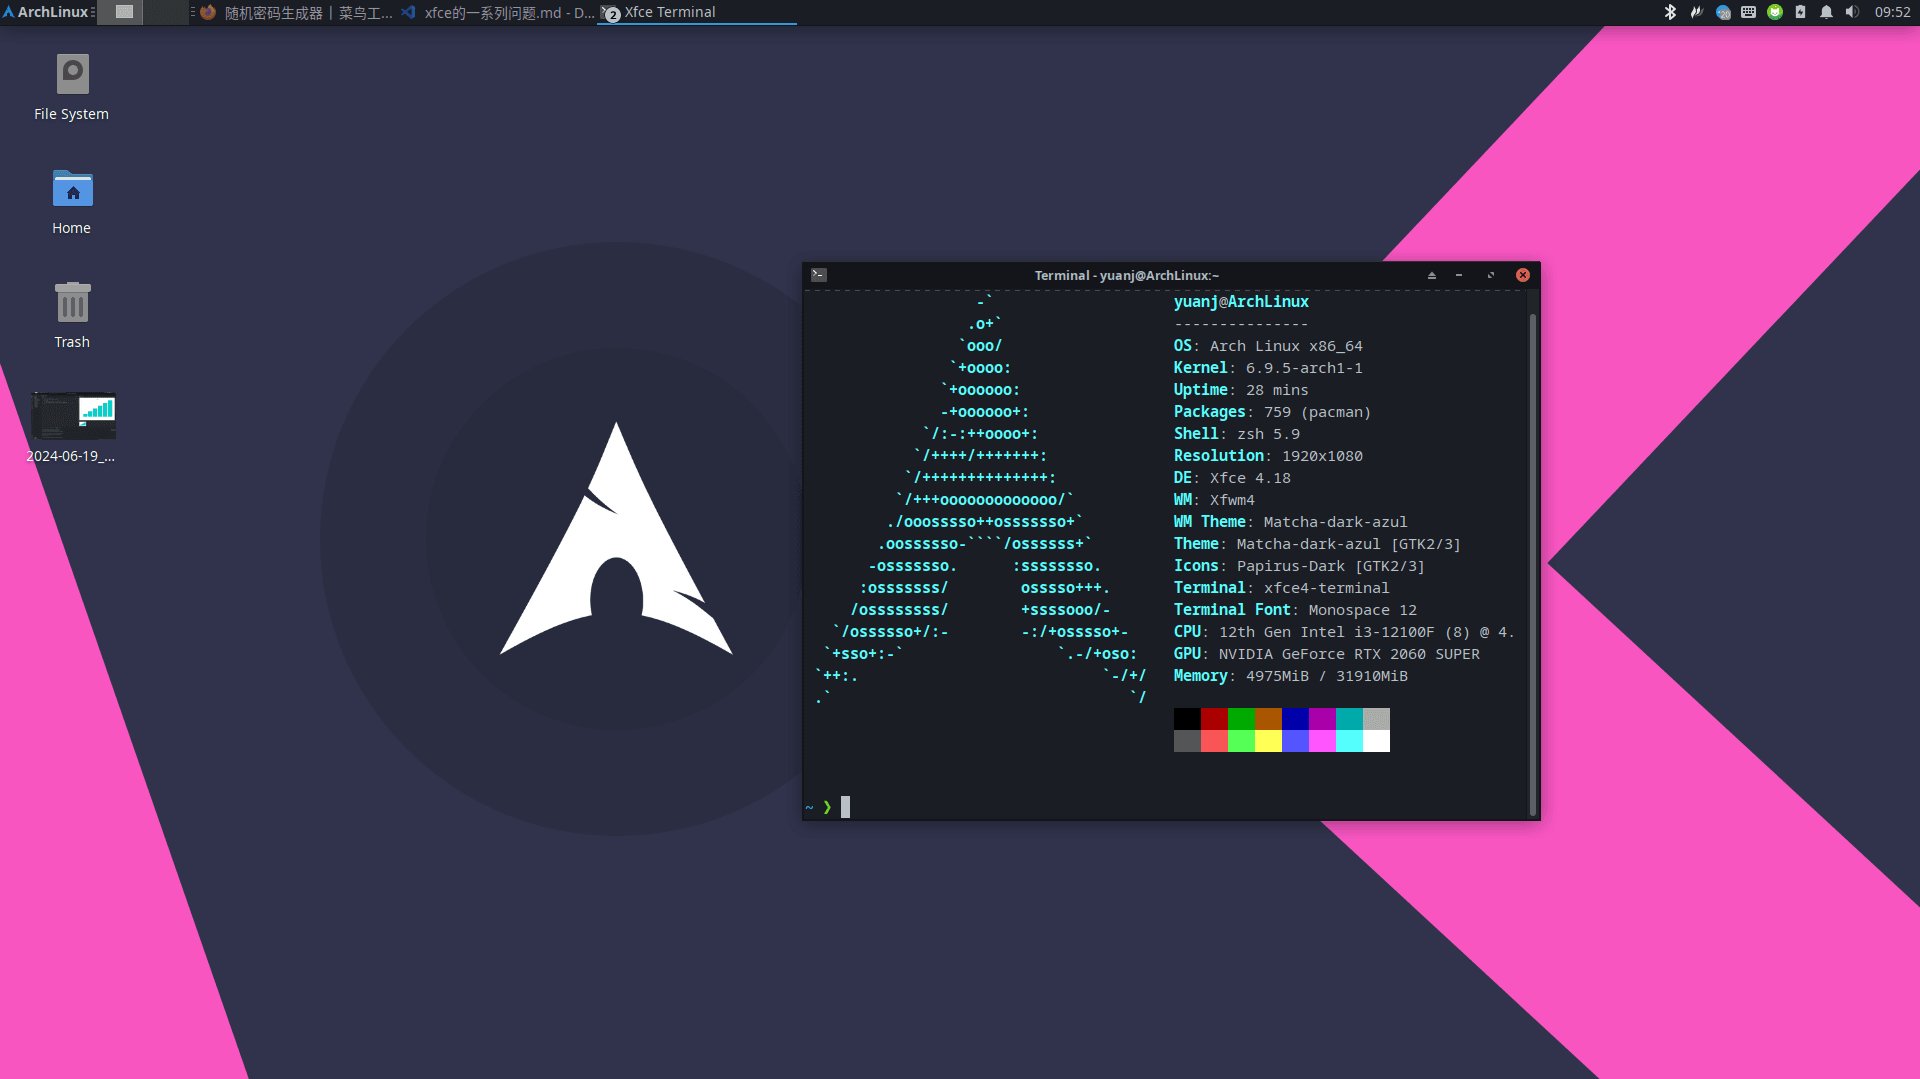Screen dimensions: 1920x1079
Task: Click the 'Uptime: 28 mins' line
Action: (1241, 390)
